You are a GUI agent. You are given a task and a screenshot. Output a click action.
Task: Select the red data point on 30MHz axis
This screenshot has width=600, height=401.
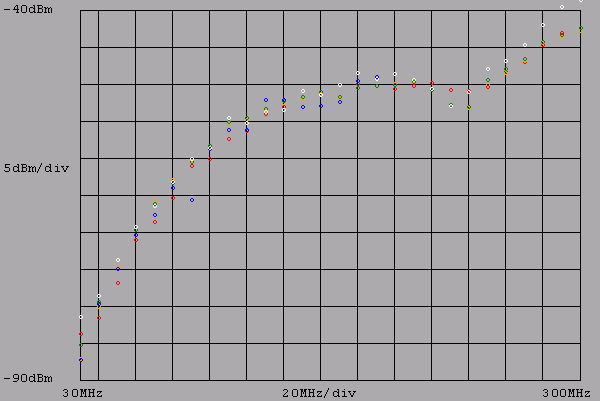point(81,334)
